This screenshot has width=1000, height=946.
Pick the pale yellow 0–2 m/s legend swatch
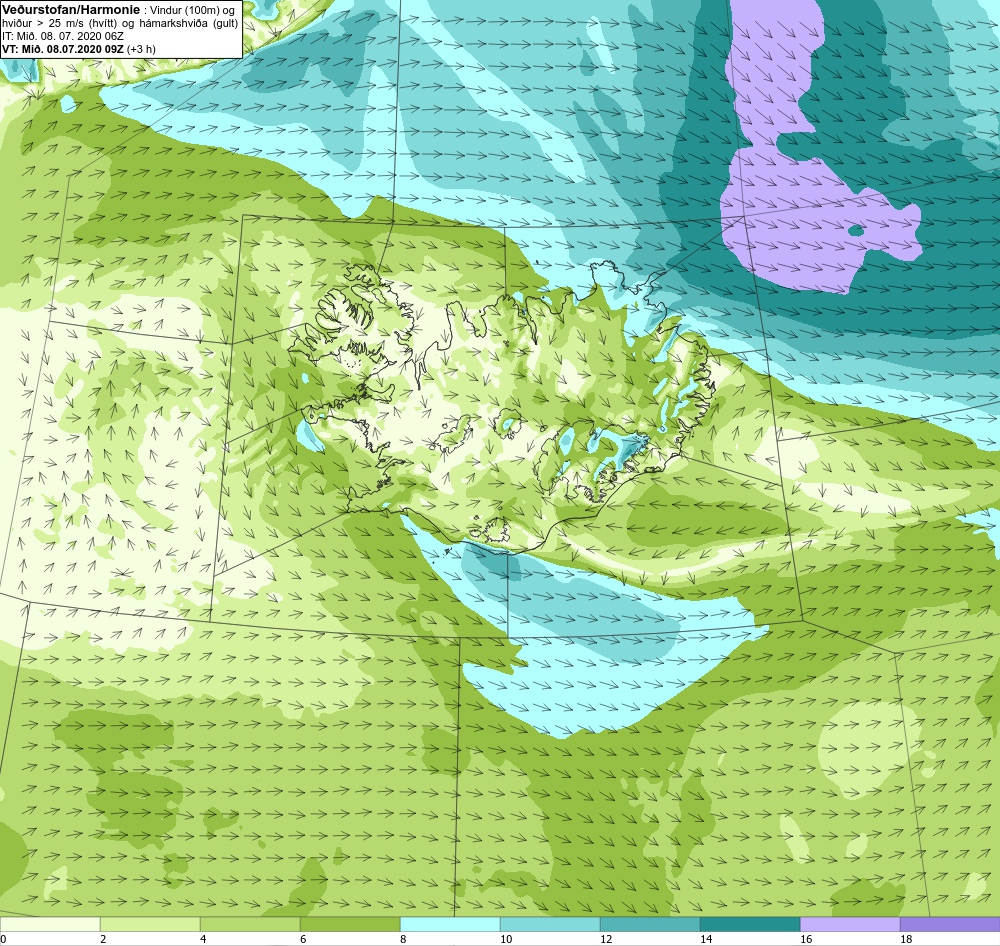point(50,924)
